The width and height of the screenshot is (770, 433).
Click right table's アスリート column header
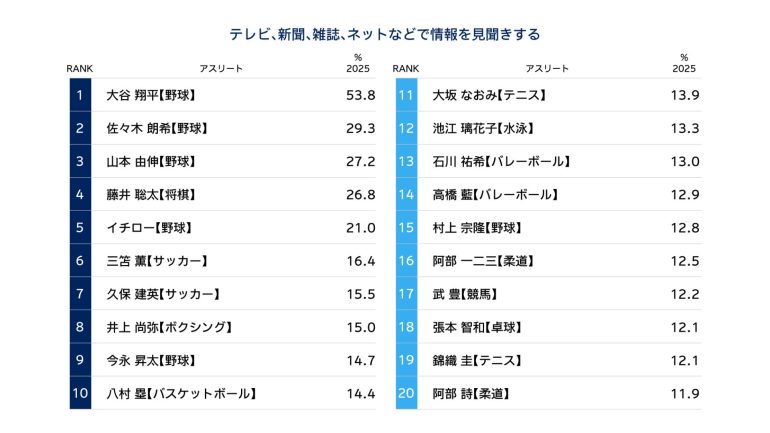tap(547, 68)
